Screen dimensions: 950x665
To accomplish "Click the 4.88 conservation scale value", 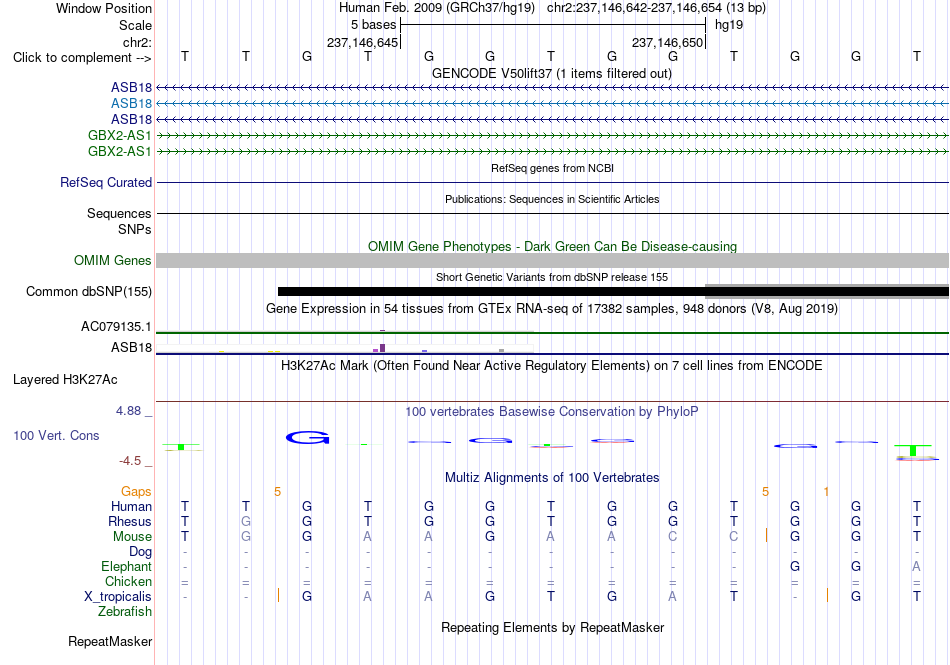I will tap(128, 411).
